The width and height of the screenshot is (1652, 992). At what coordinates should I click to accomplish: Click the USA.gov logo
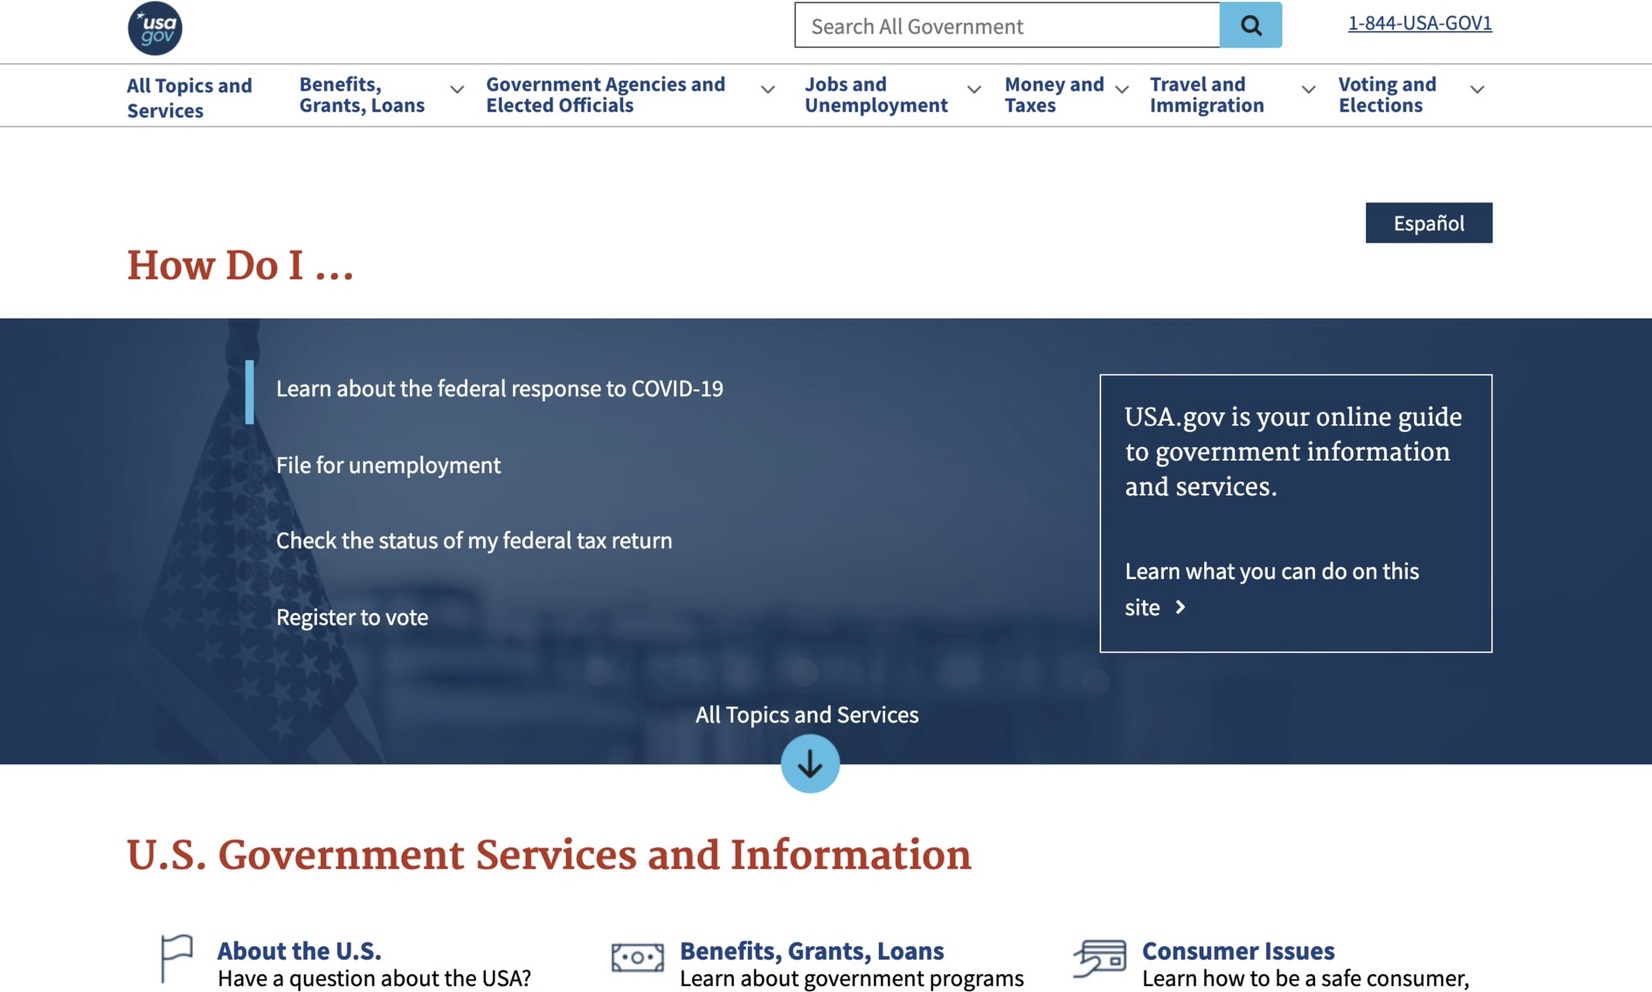point(155,28)
